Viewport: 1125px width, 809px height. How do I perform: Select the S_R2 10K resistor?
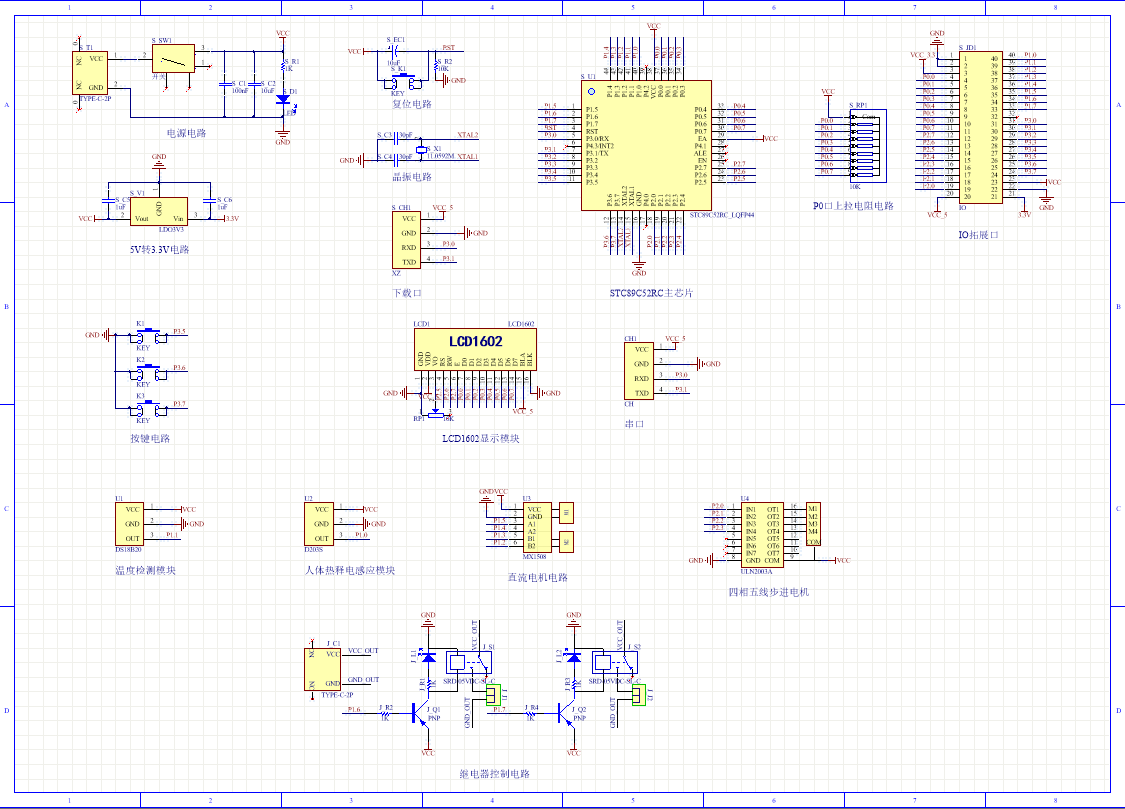tap(435, 65)
